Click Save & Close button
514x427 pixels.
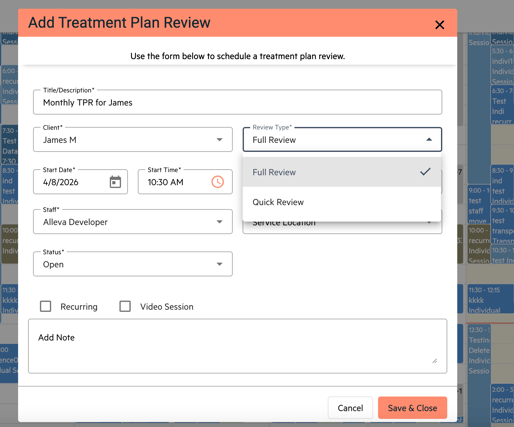tap(412, 408)
